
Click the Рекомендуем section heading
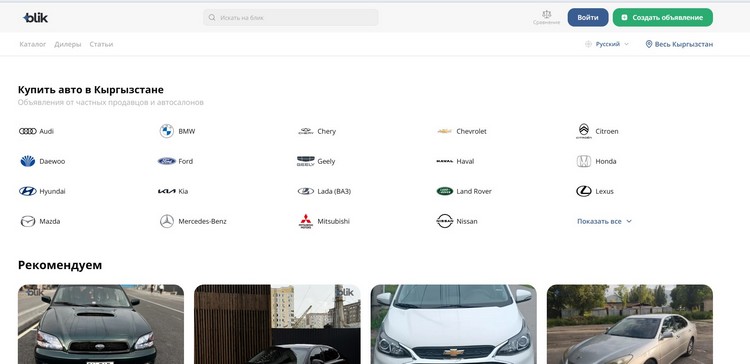tap(60, 265)
